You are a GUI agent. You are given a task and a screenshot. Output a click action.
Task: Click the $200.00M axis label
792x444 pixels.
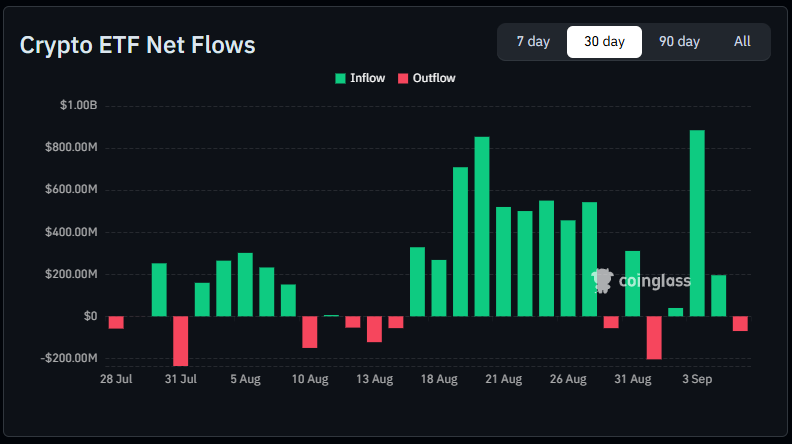coord(71,274)
